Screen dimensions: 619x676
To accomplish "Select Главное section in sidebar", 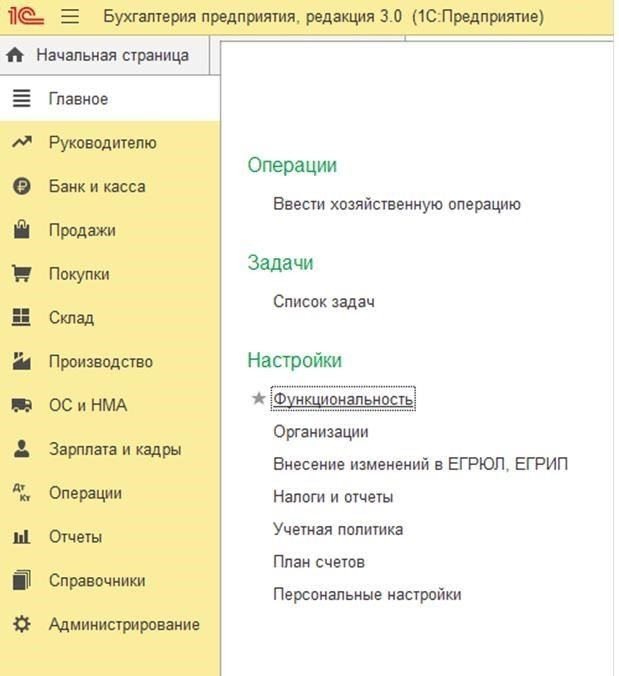I will (78, 99).
